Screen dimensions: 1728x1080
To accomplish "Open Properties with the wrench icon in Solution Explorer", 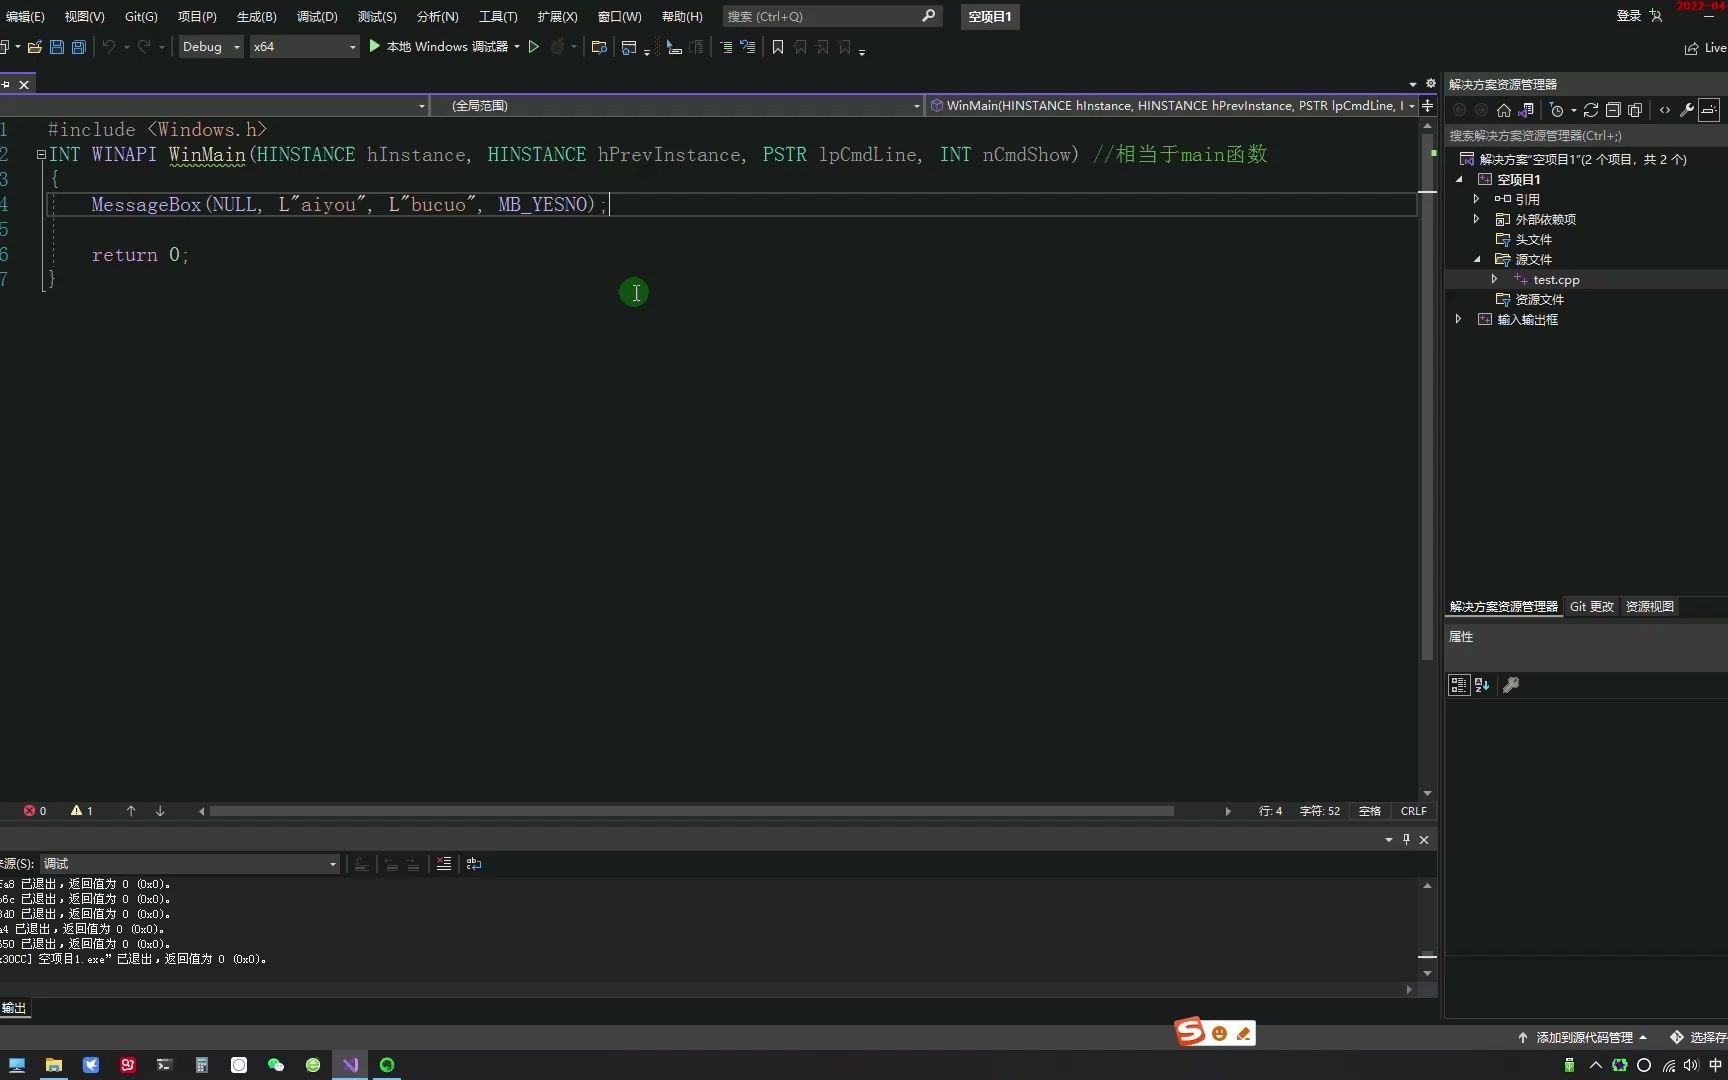I will click(1687, 110).
